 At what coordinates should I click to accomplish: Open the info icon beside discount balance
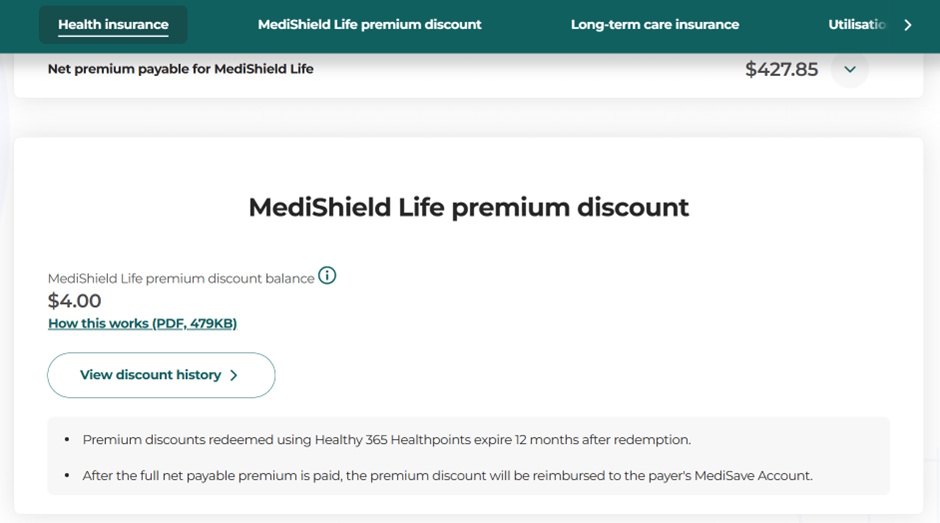pyautogui.click(x=327, y=276)
